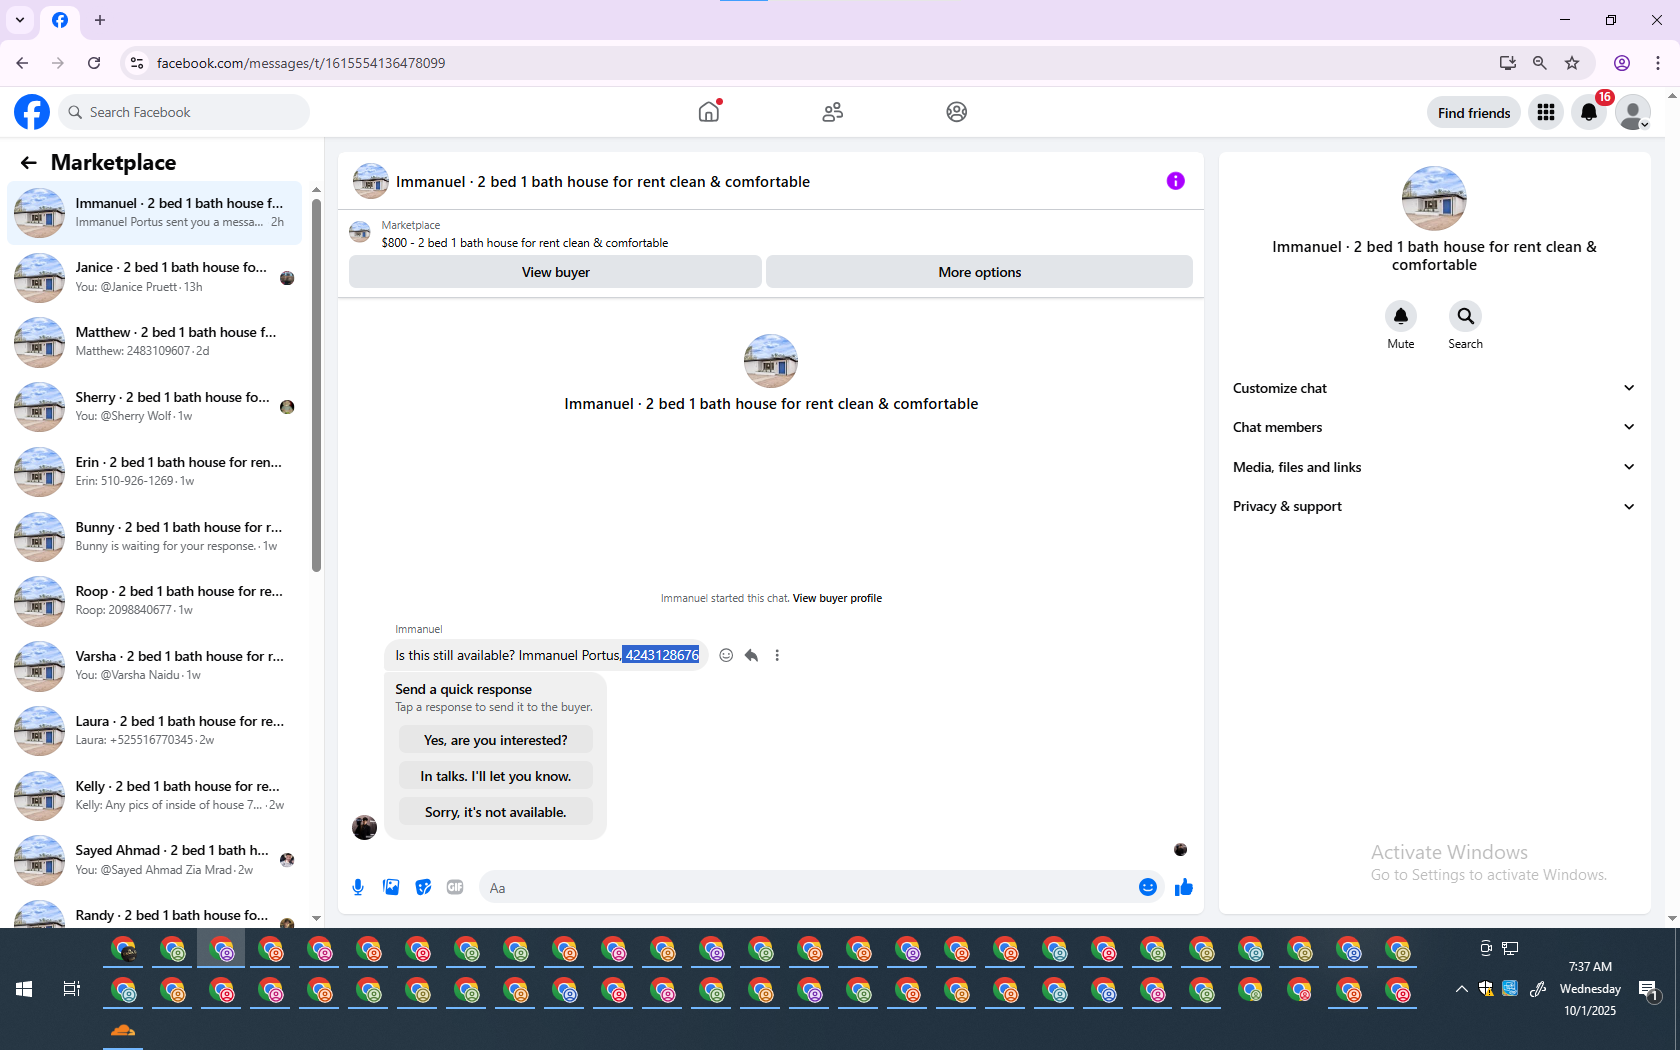
Task: Open Chrome profile icon in toolbar
Action: (x=1622, y=63)
